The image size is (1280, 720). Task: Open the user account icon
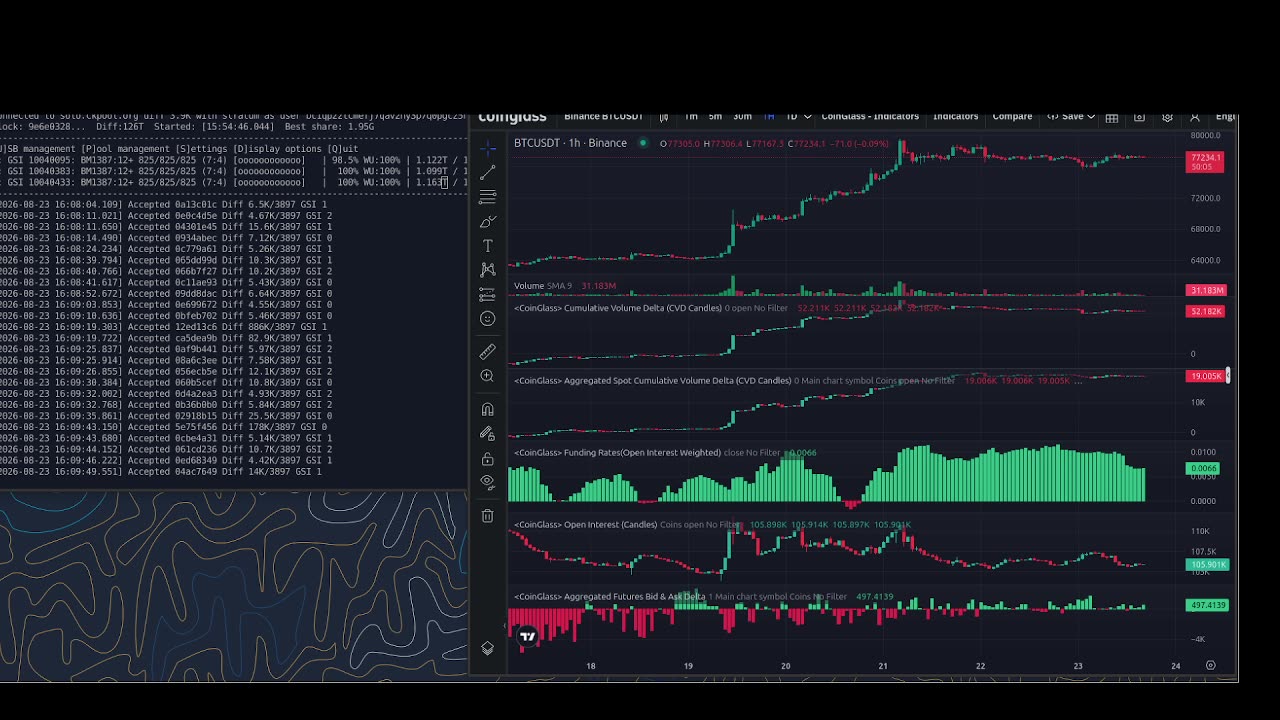tap(1194, 117)
